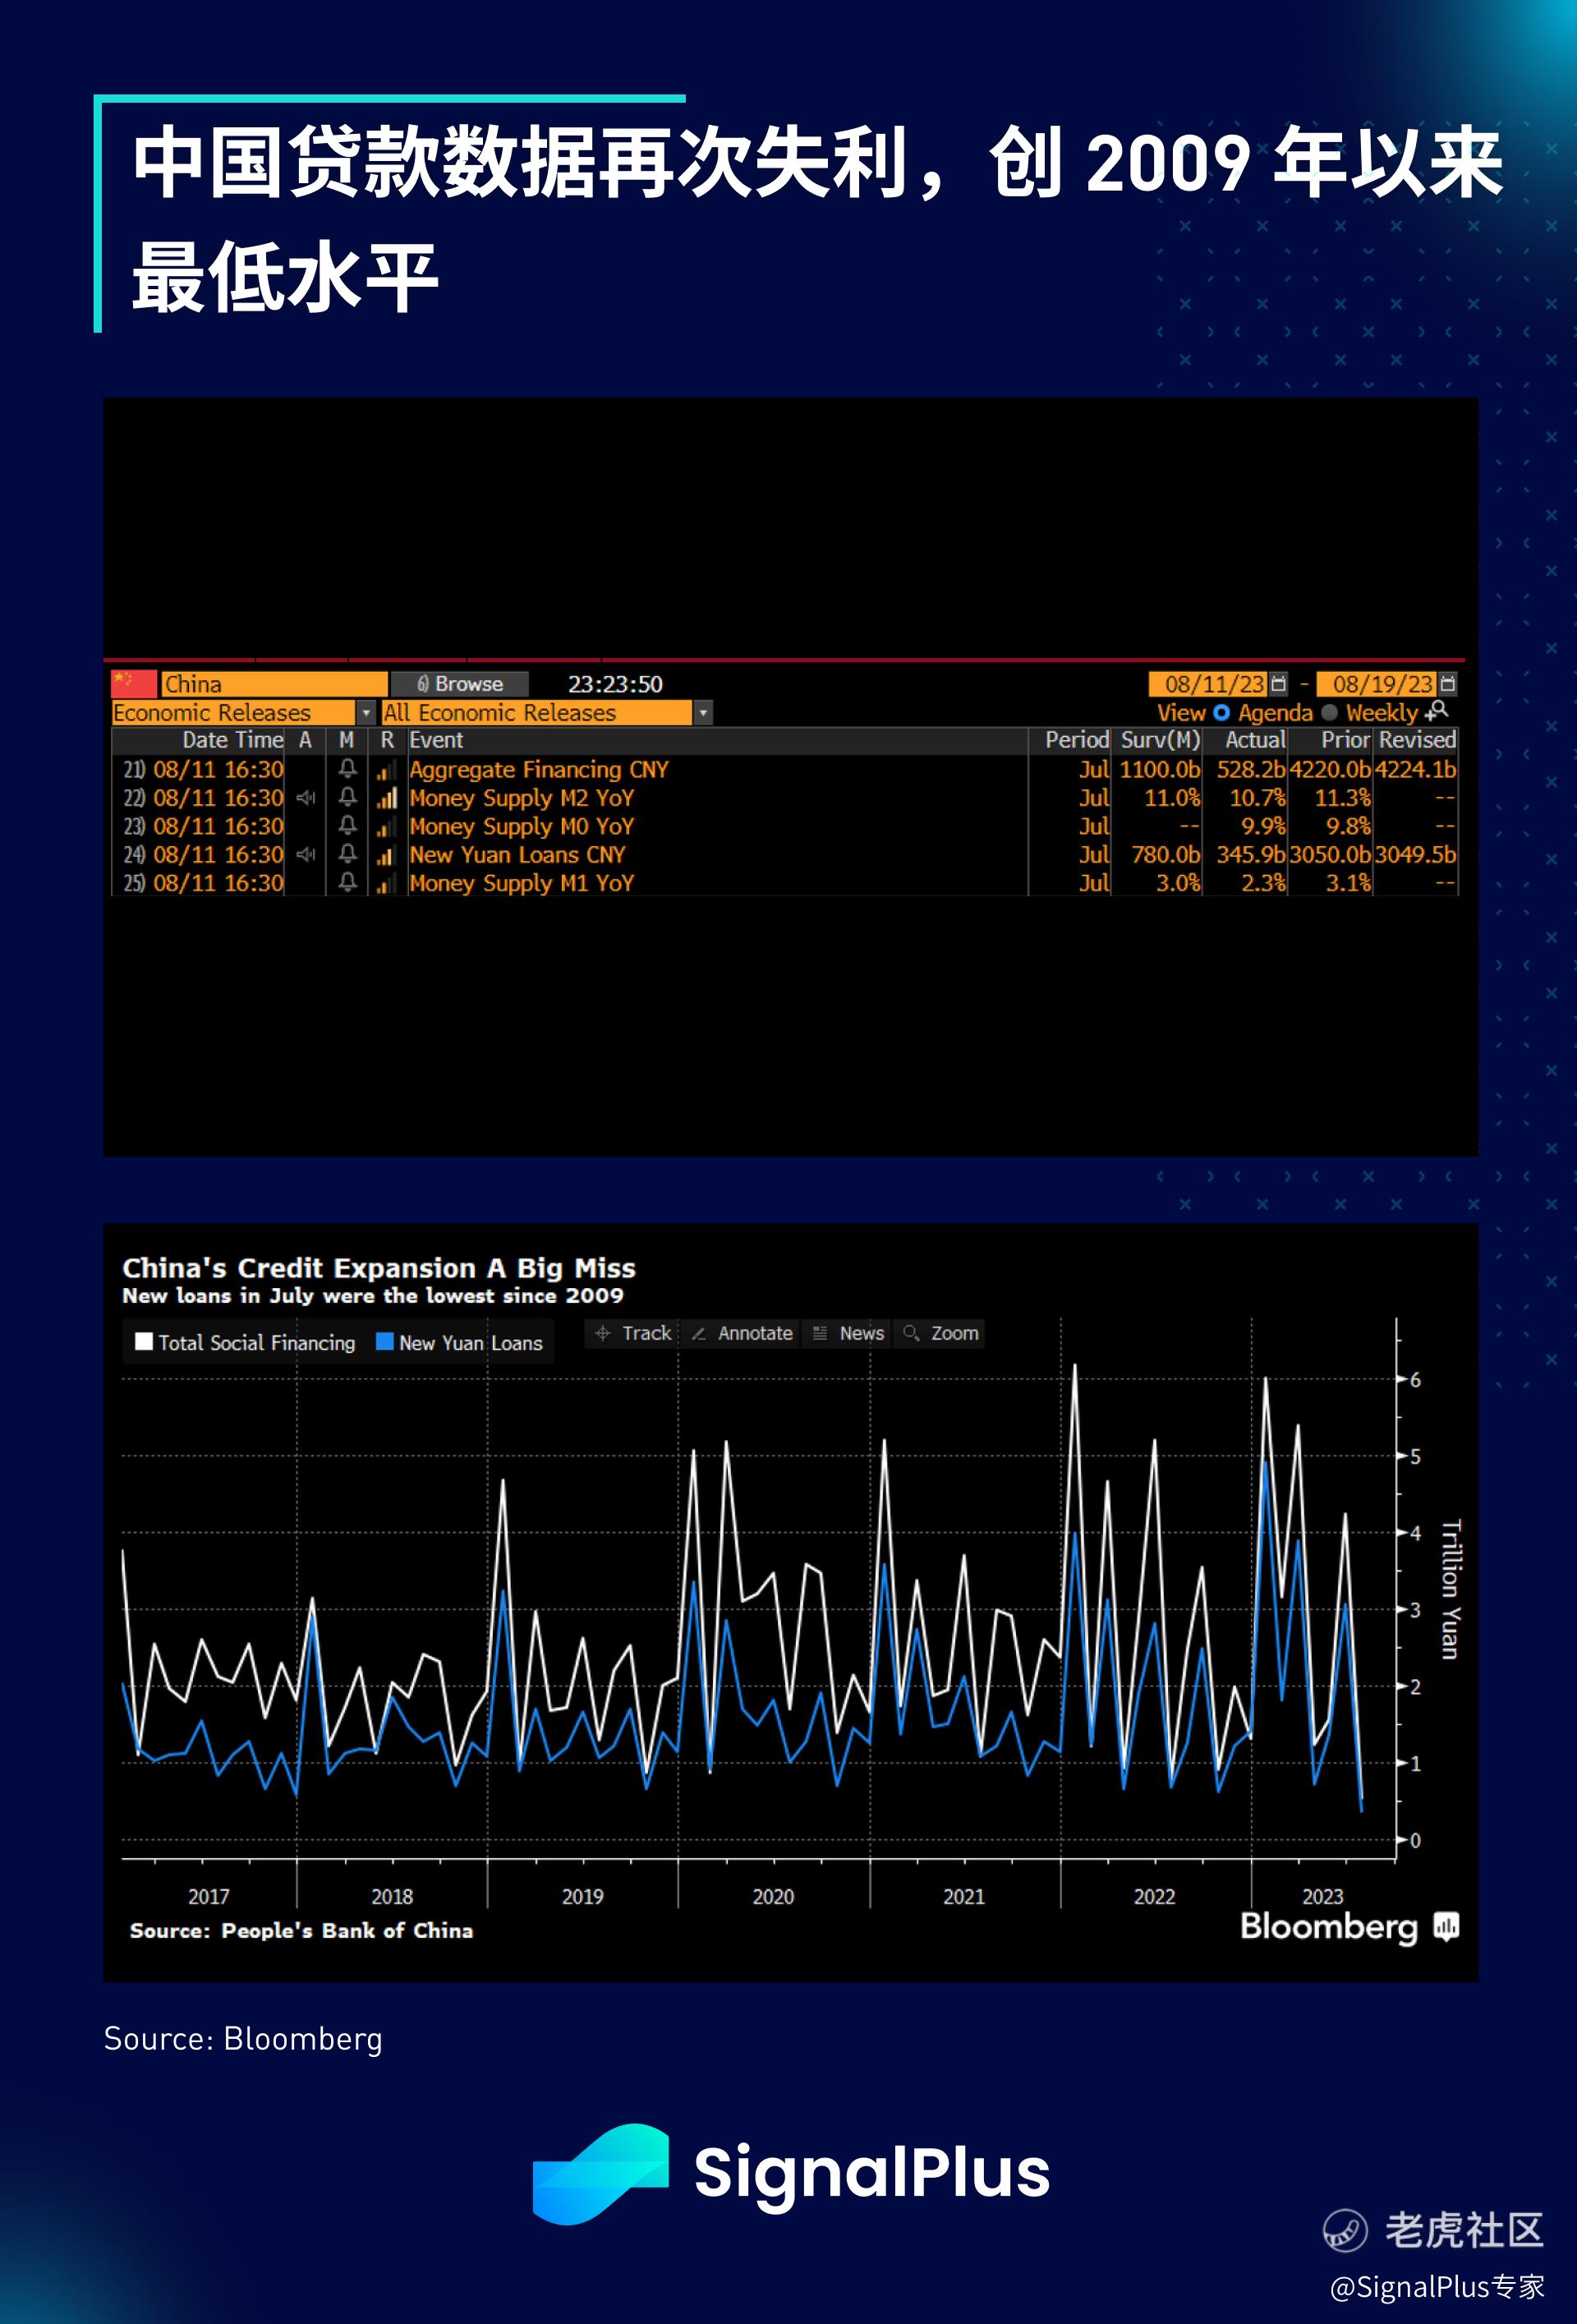Click actual value 2.3% for M1 YoY
Image resolution: width=1577 pixels, height=2324 pixels.
tap(1264, 883)
